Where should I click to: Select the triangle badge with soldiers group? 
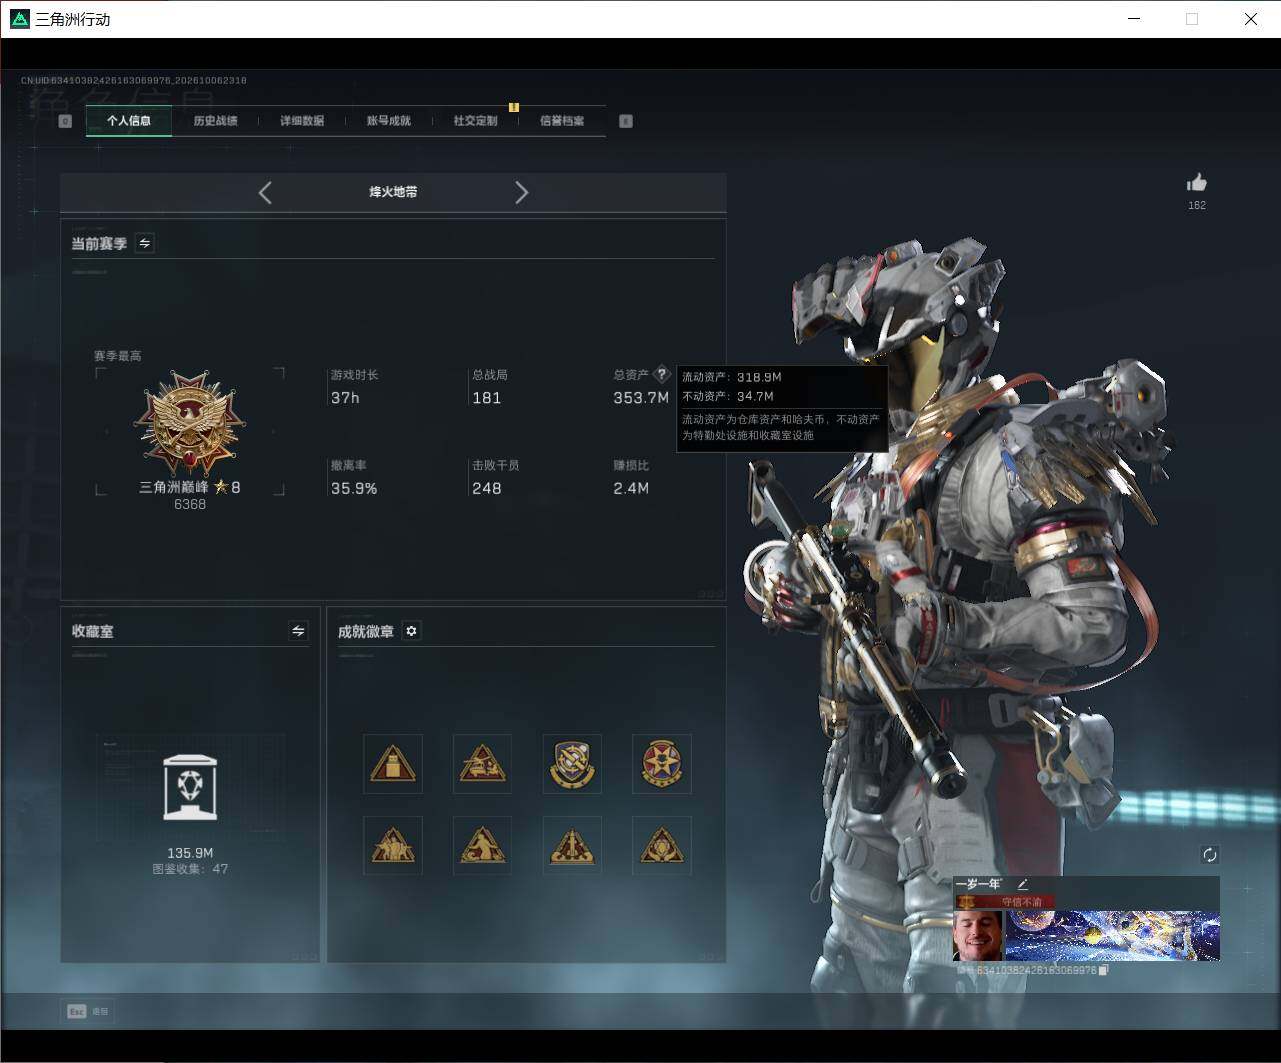[392, 846]
